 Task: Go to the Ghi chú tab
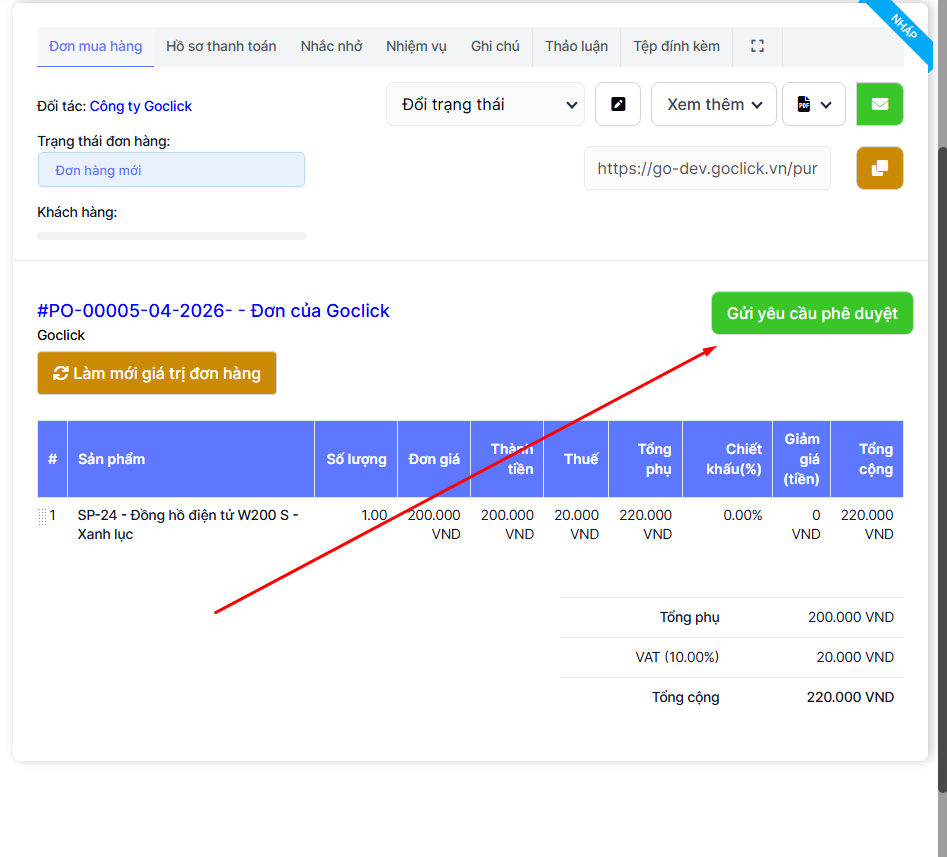[x=495, y=46]
